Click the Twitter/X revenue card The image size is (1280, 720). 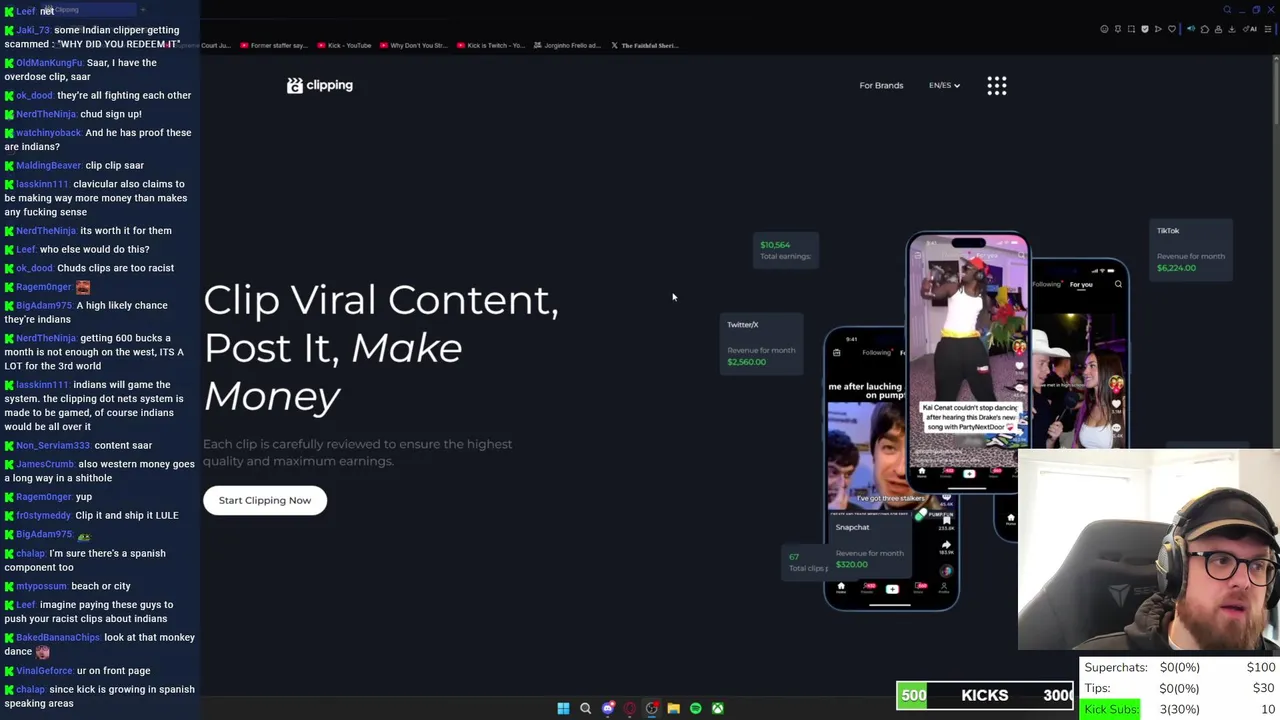[x=761, y=343]
